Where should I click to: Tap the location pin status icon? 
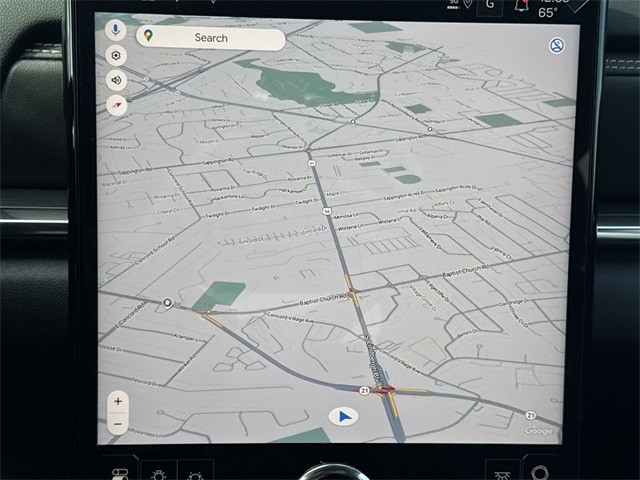[468, 3]
